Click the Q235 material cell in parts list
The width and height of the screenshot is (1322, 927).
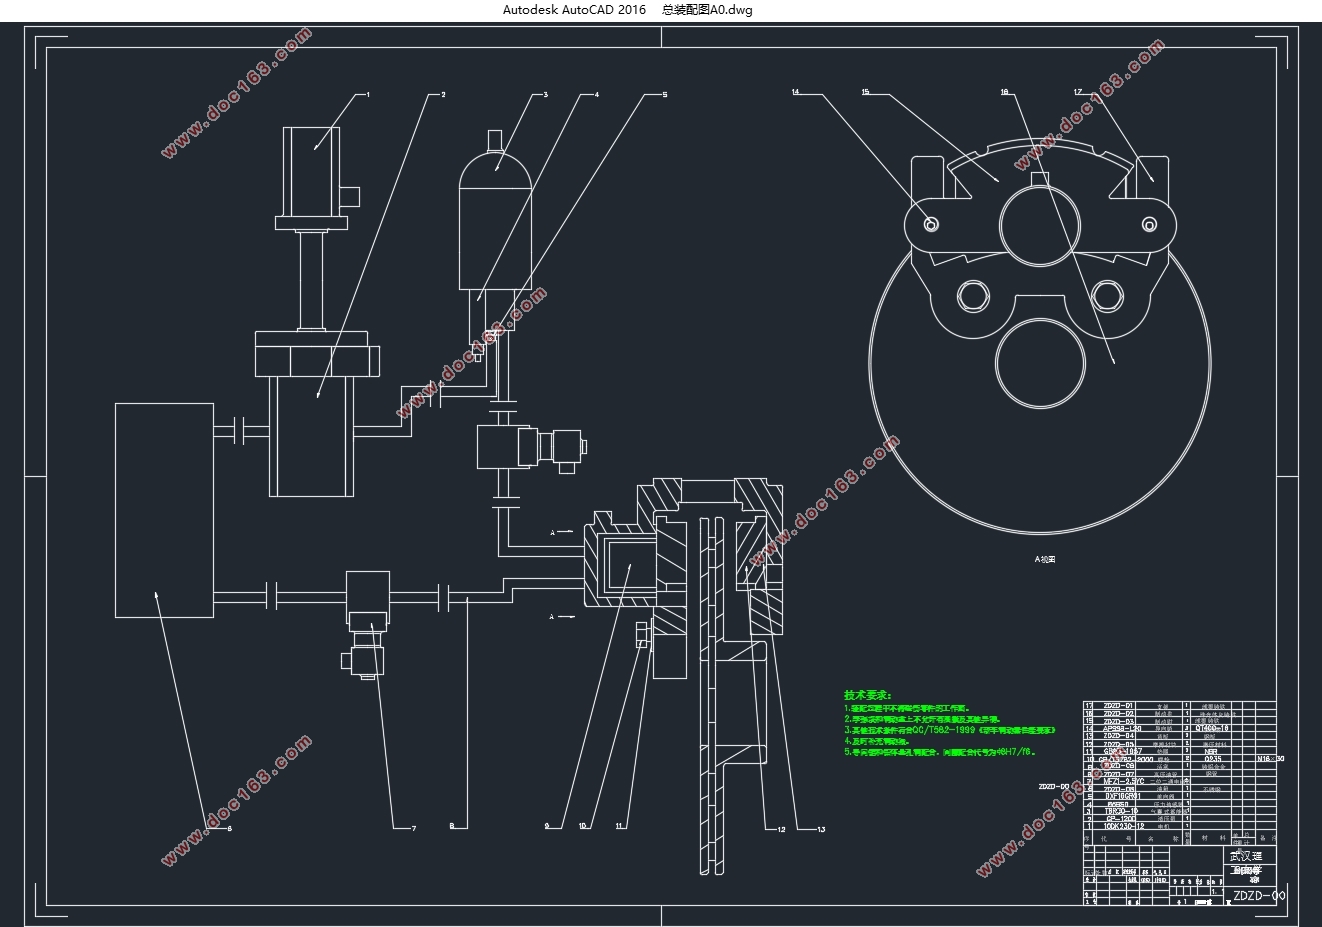tap(1211, 759)
